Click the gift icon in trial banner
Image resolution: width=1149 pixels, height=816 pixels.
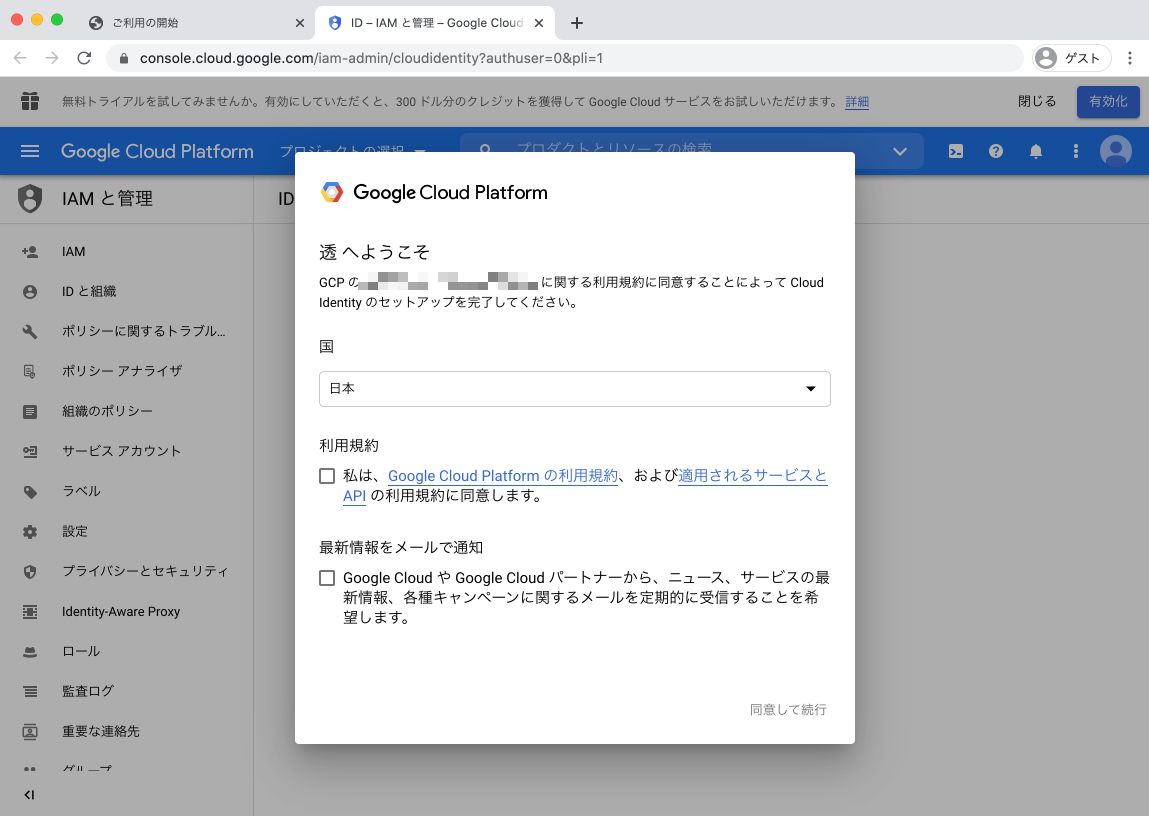pos(30,101)
